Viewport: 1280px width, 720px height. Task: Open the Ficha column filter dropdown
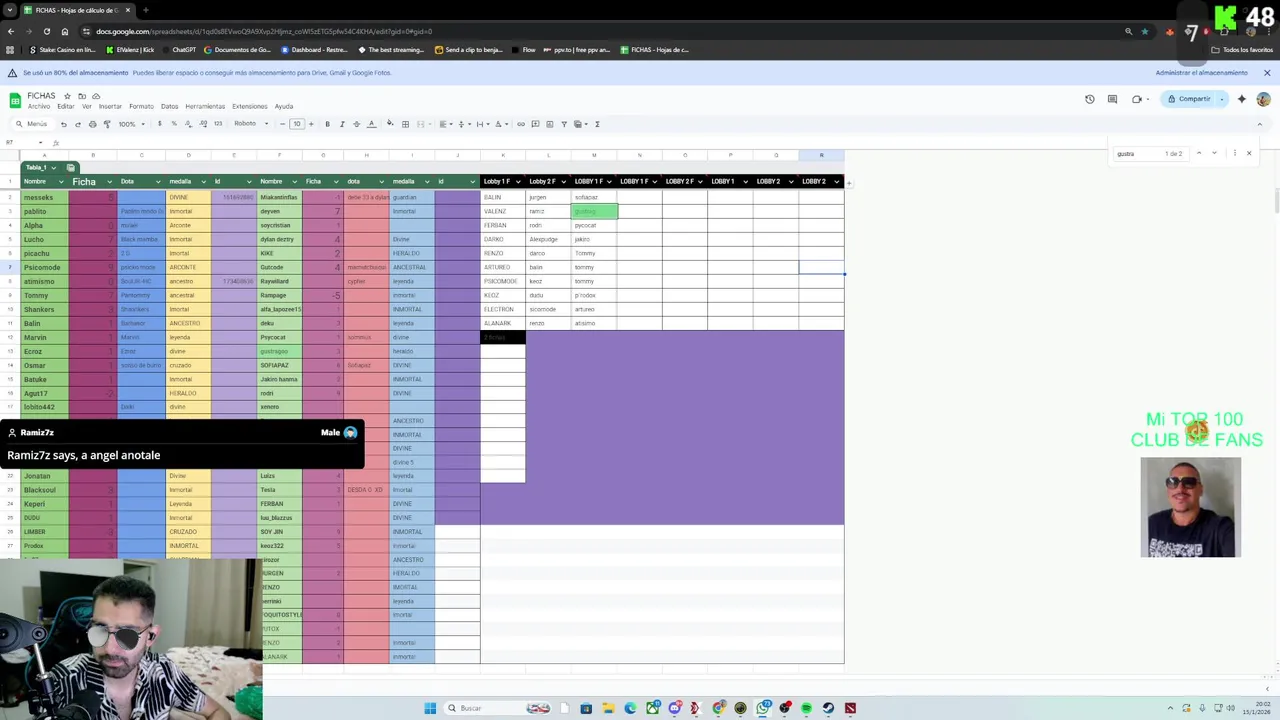110,181
